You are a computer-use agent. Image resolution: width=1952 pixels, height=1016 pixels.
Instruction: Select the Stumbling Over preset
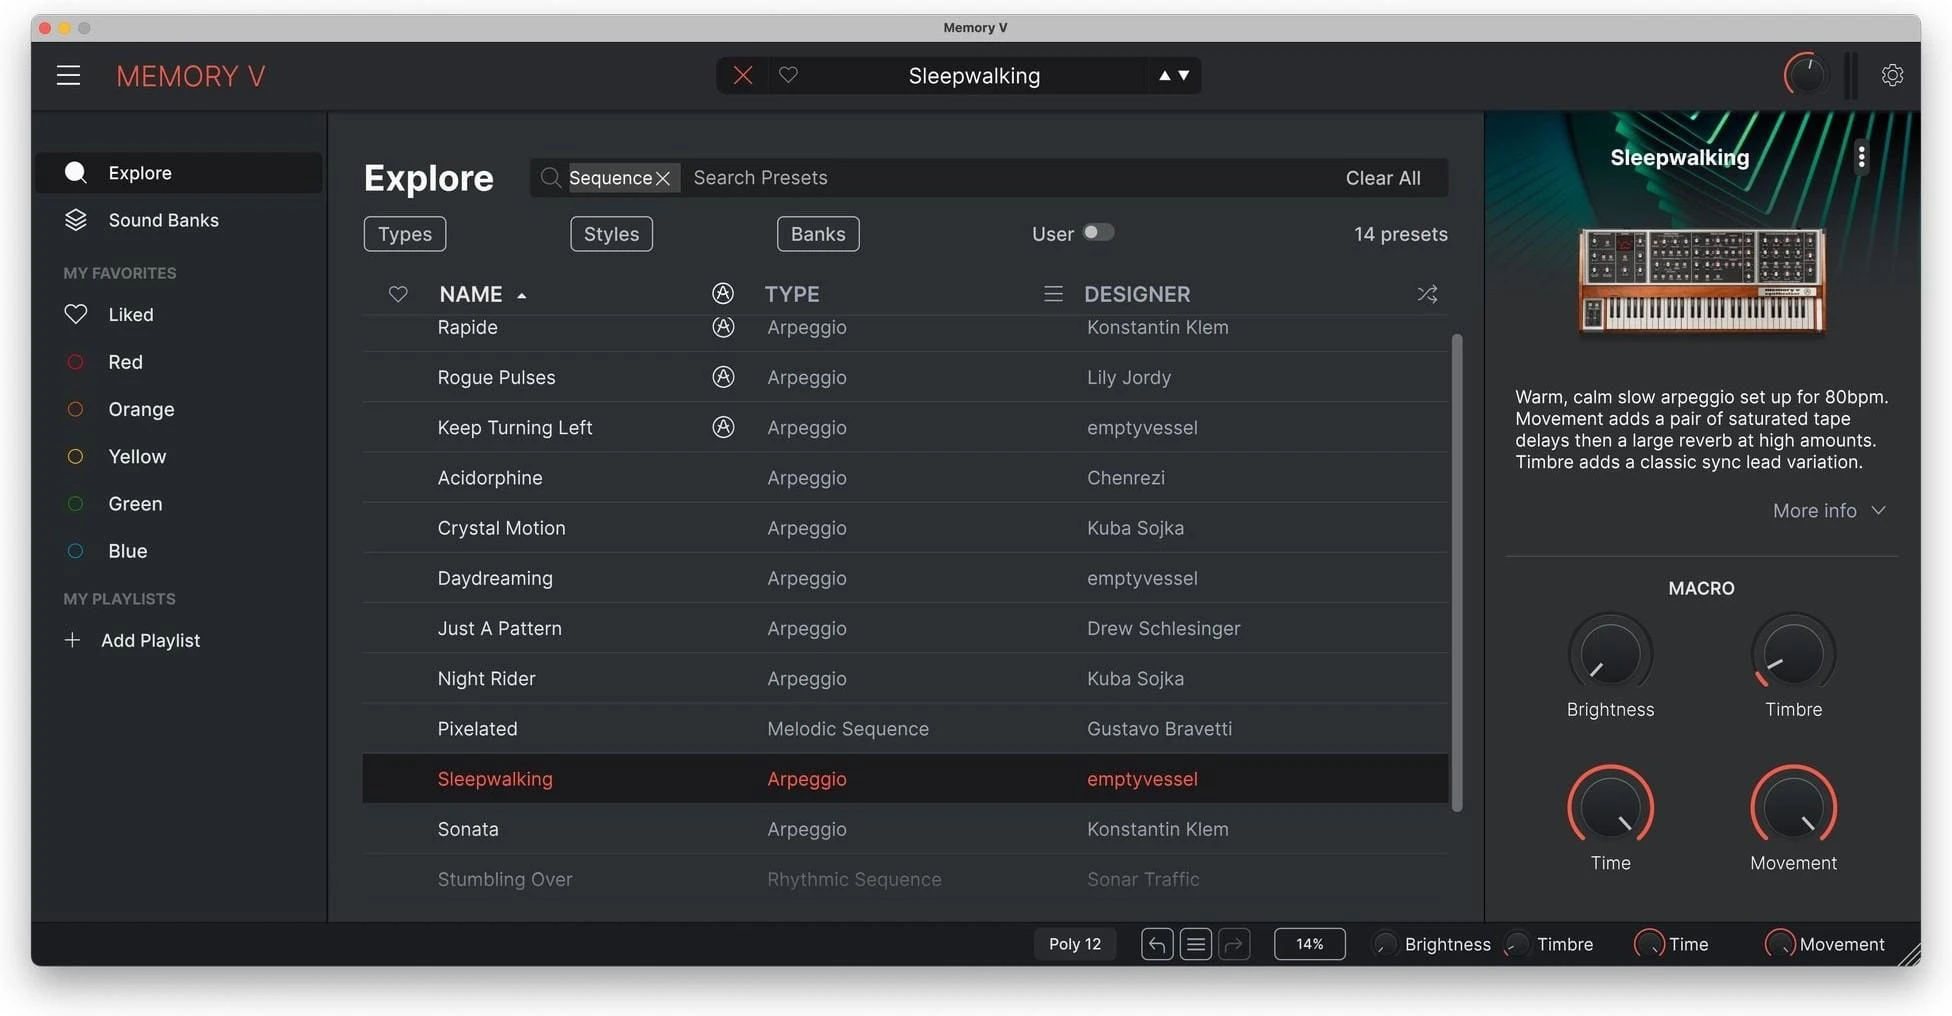point(905,879)
